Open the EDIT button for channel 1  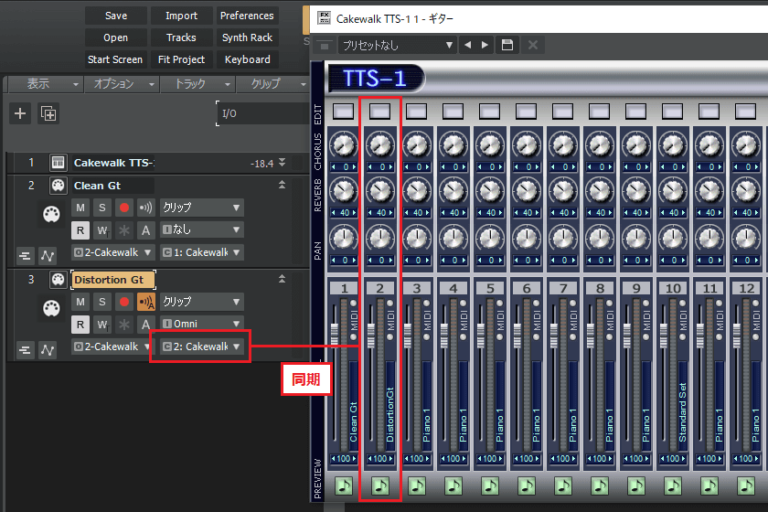coord(343,110)
